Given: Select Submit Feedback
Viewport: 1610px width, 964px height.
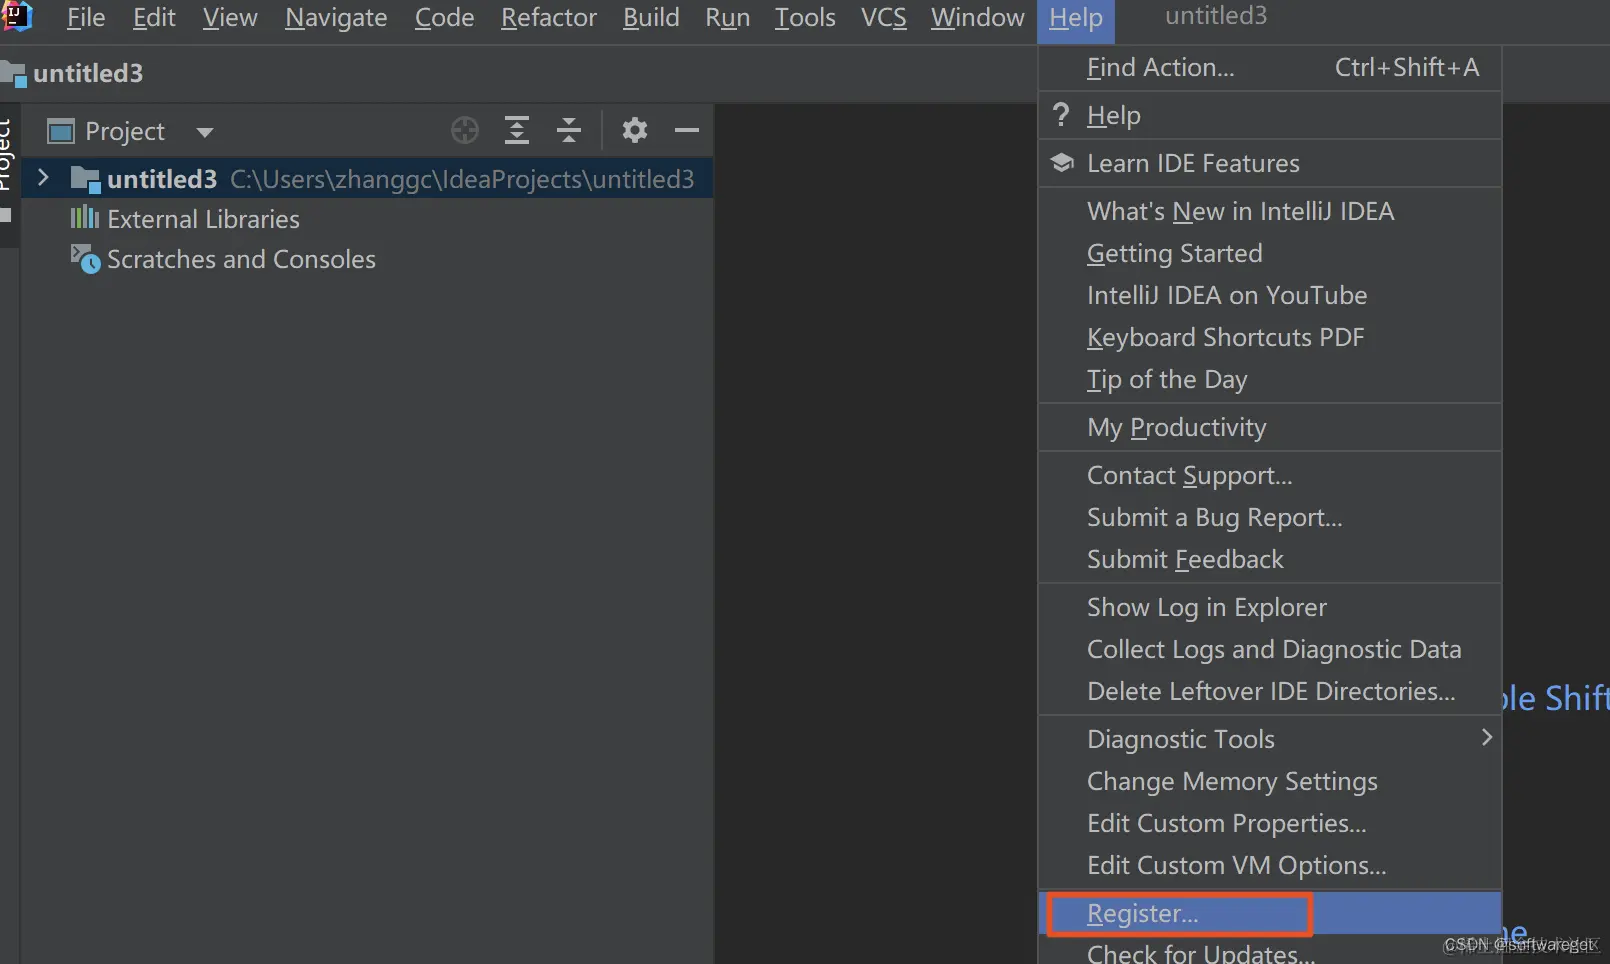Looking at the screenshot, I should 1270,559.
